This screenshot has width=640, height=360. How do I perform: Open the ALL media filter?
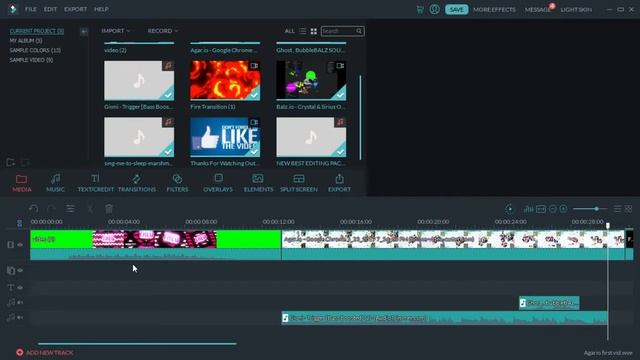click(289, 31)
